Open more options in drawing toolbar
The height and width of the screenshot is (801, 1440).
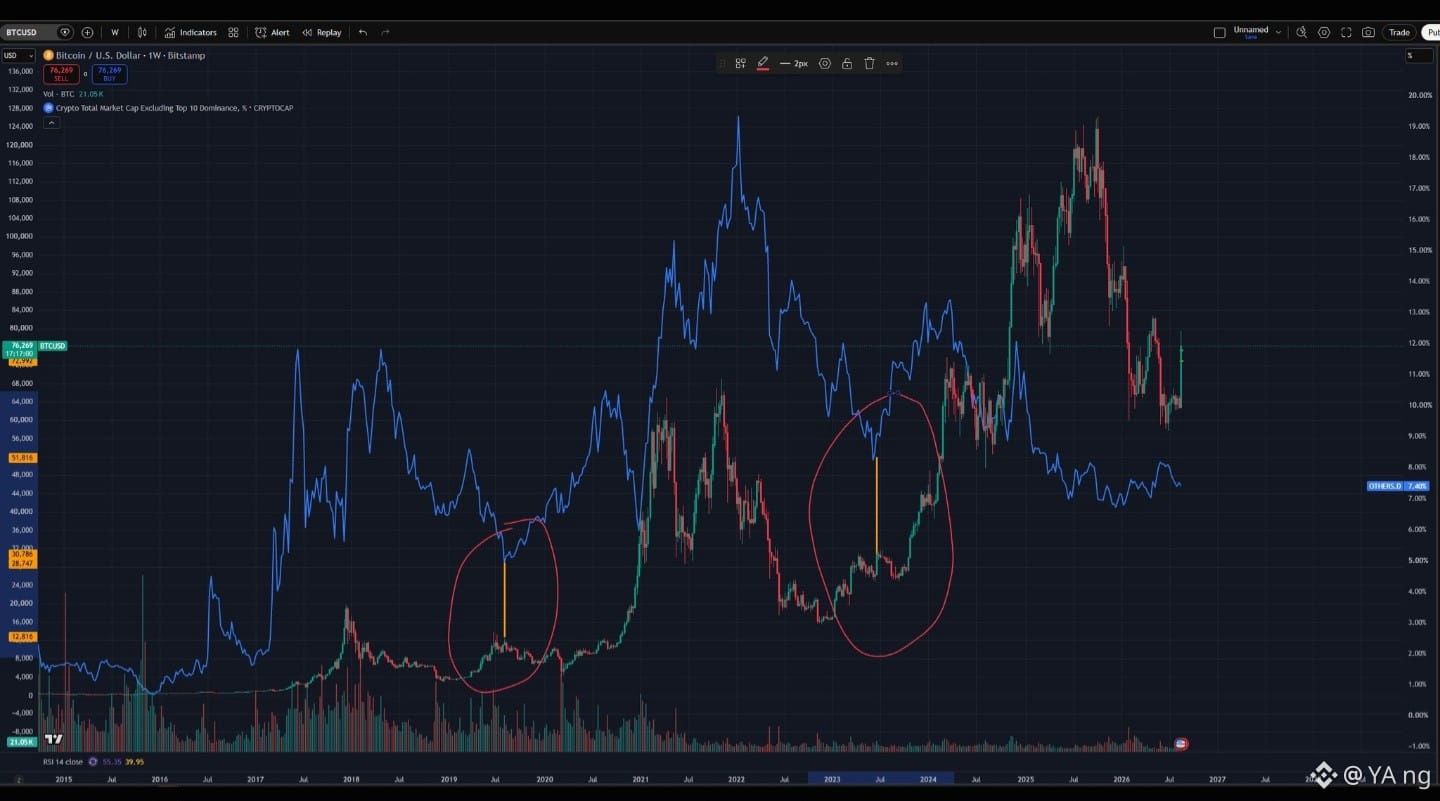click(892, 63)
